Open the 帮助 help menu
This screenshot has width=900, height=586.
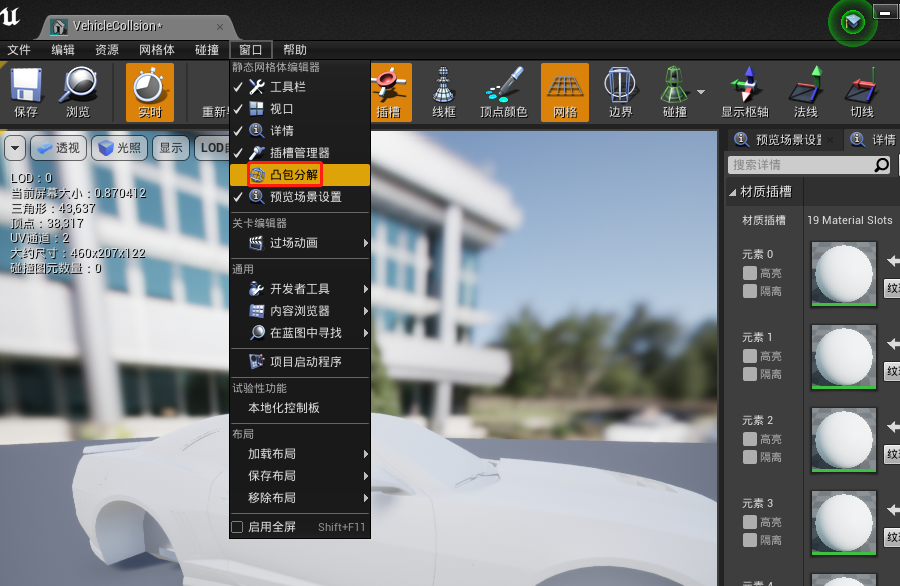(x=294, y=50)
